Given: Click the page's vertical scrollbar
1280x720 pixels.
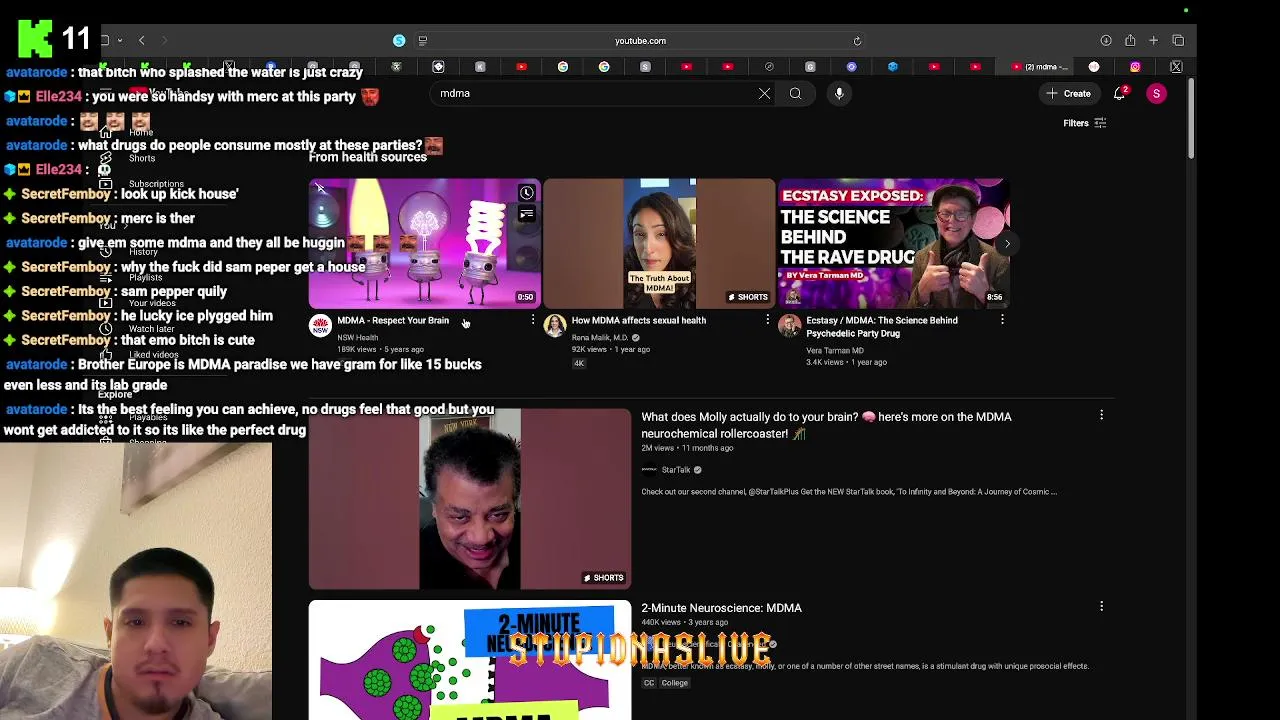Looking at the screenshot, I should tap(1190, 117).
